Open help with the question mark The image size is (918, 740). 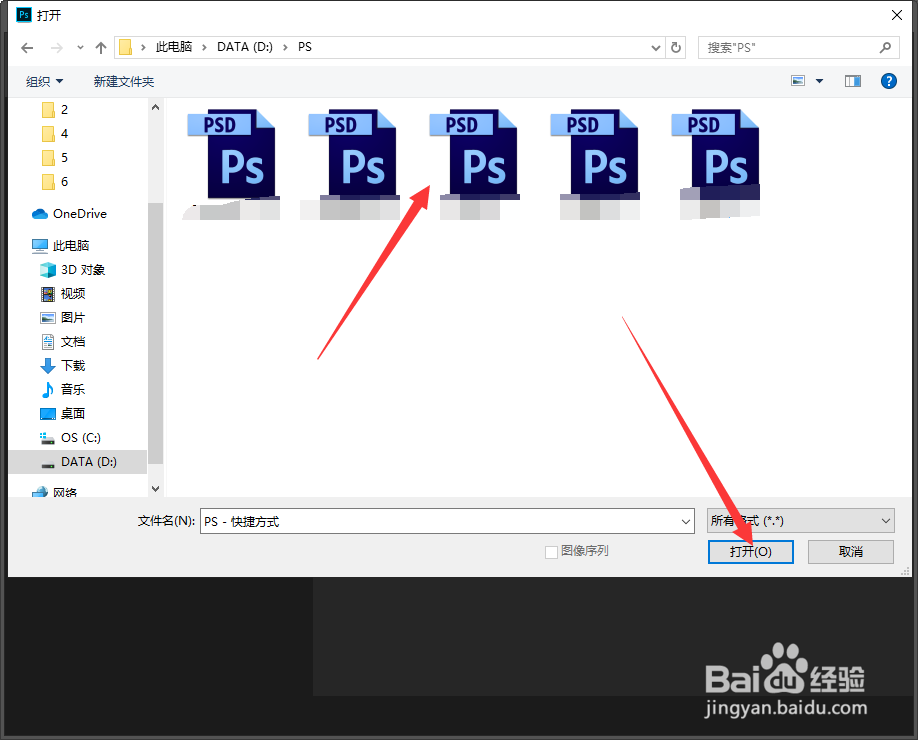[889, 81]
